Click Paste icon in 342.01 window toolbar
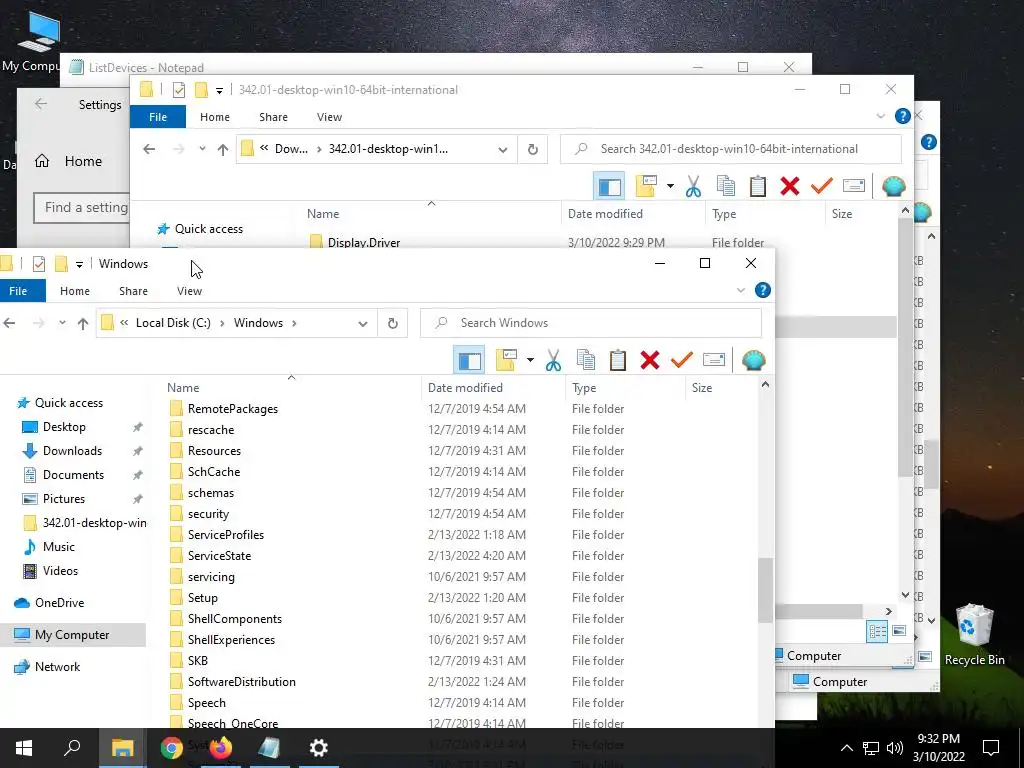 (x=758, y=186)
